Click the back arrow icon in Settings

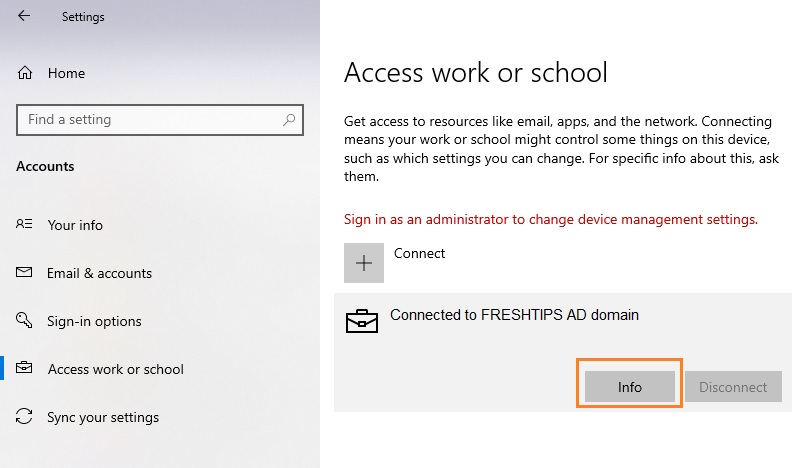(24, 16)
